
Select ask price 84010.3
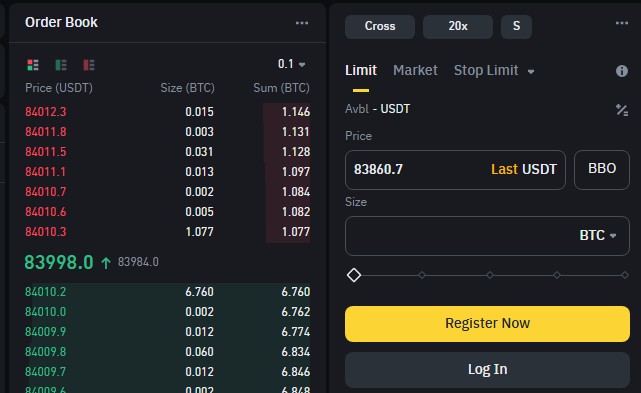click(x=45, y=232)
